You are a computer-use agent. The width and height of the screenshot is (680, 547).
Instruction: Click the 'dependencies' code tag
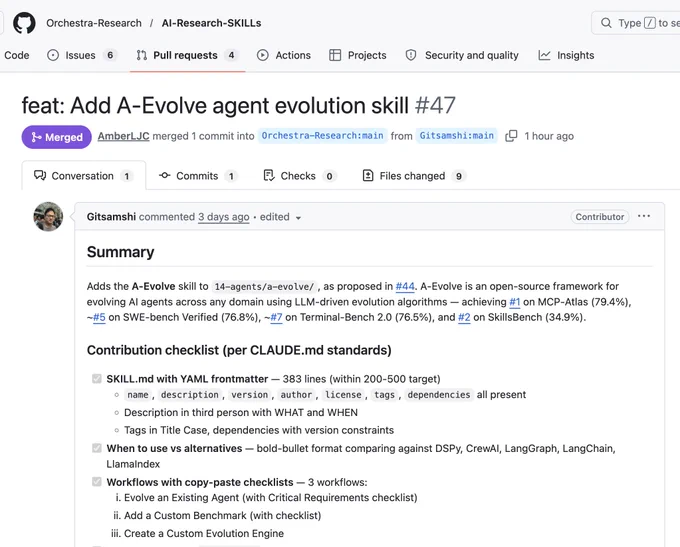click(x=439, y=395)
